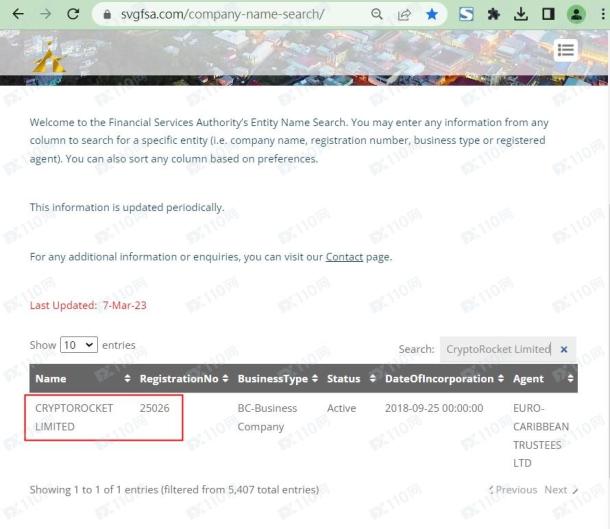Select the CRYPTOROCKET LIMITED name cell
The image size is (610, 529).
tap(74, 417)
